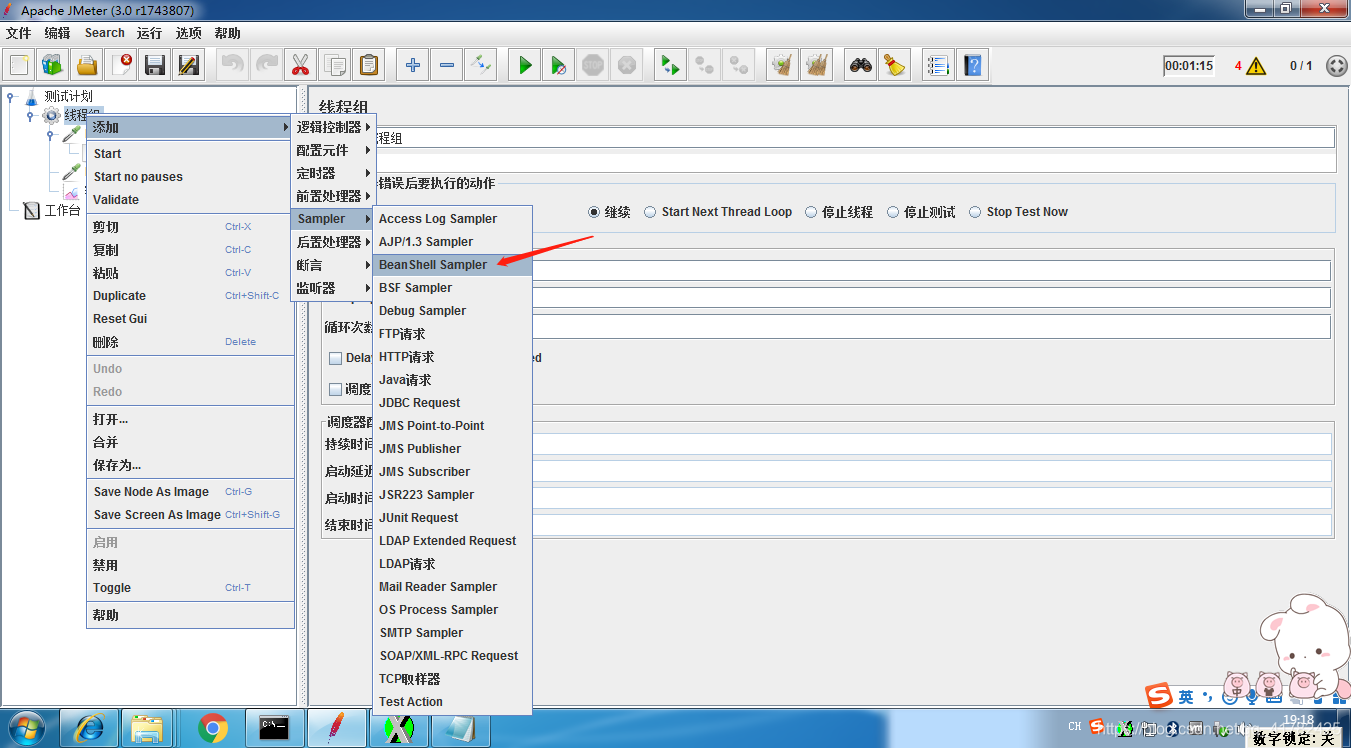Open Function Helper dialog icon
1351x748 pixels.
938,66
